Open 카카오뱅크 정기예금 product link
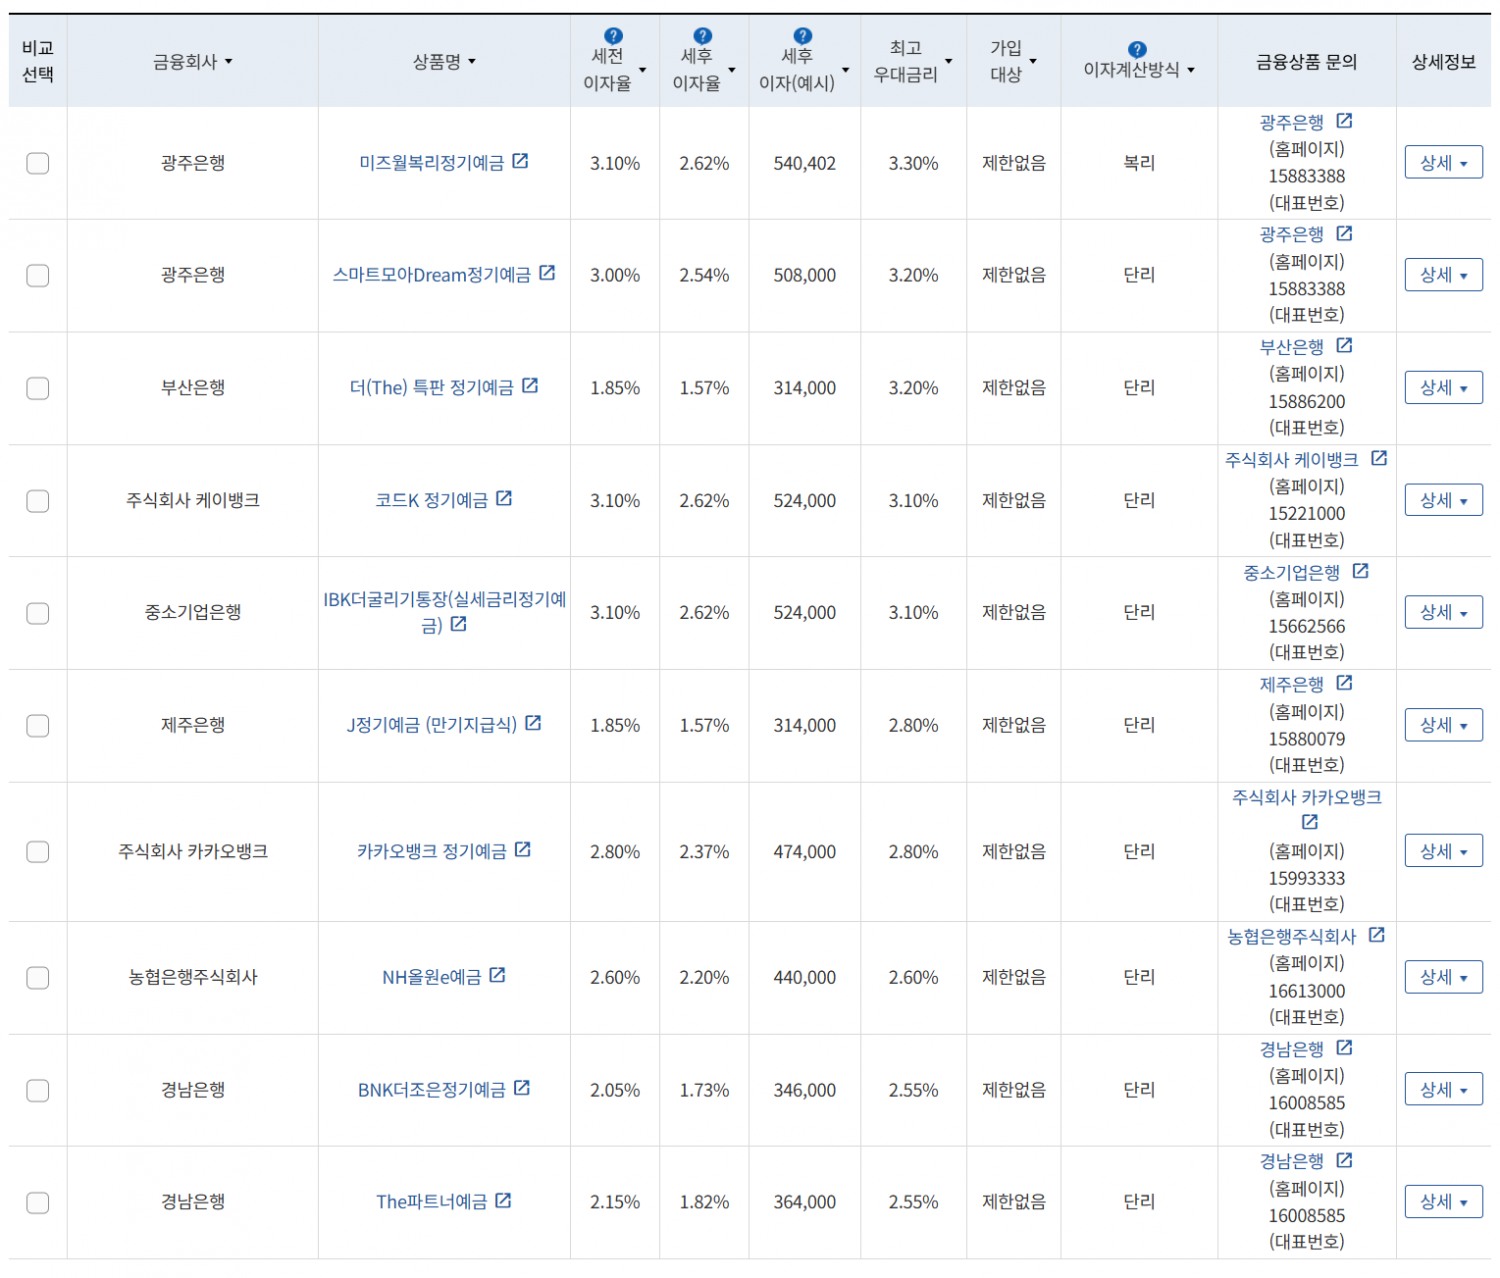 point(432,852)
